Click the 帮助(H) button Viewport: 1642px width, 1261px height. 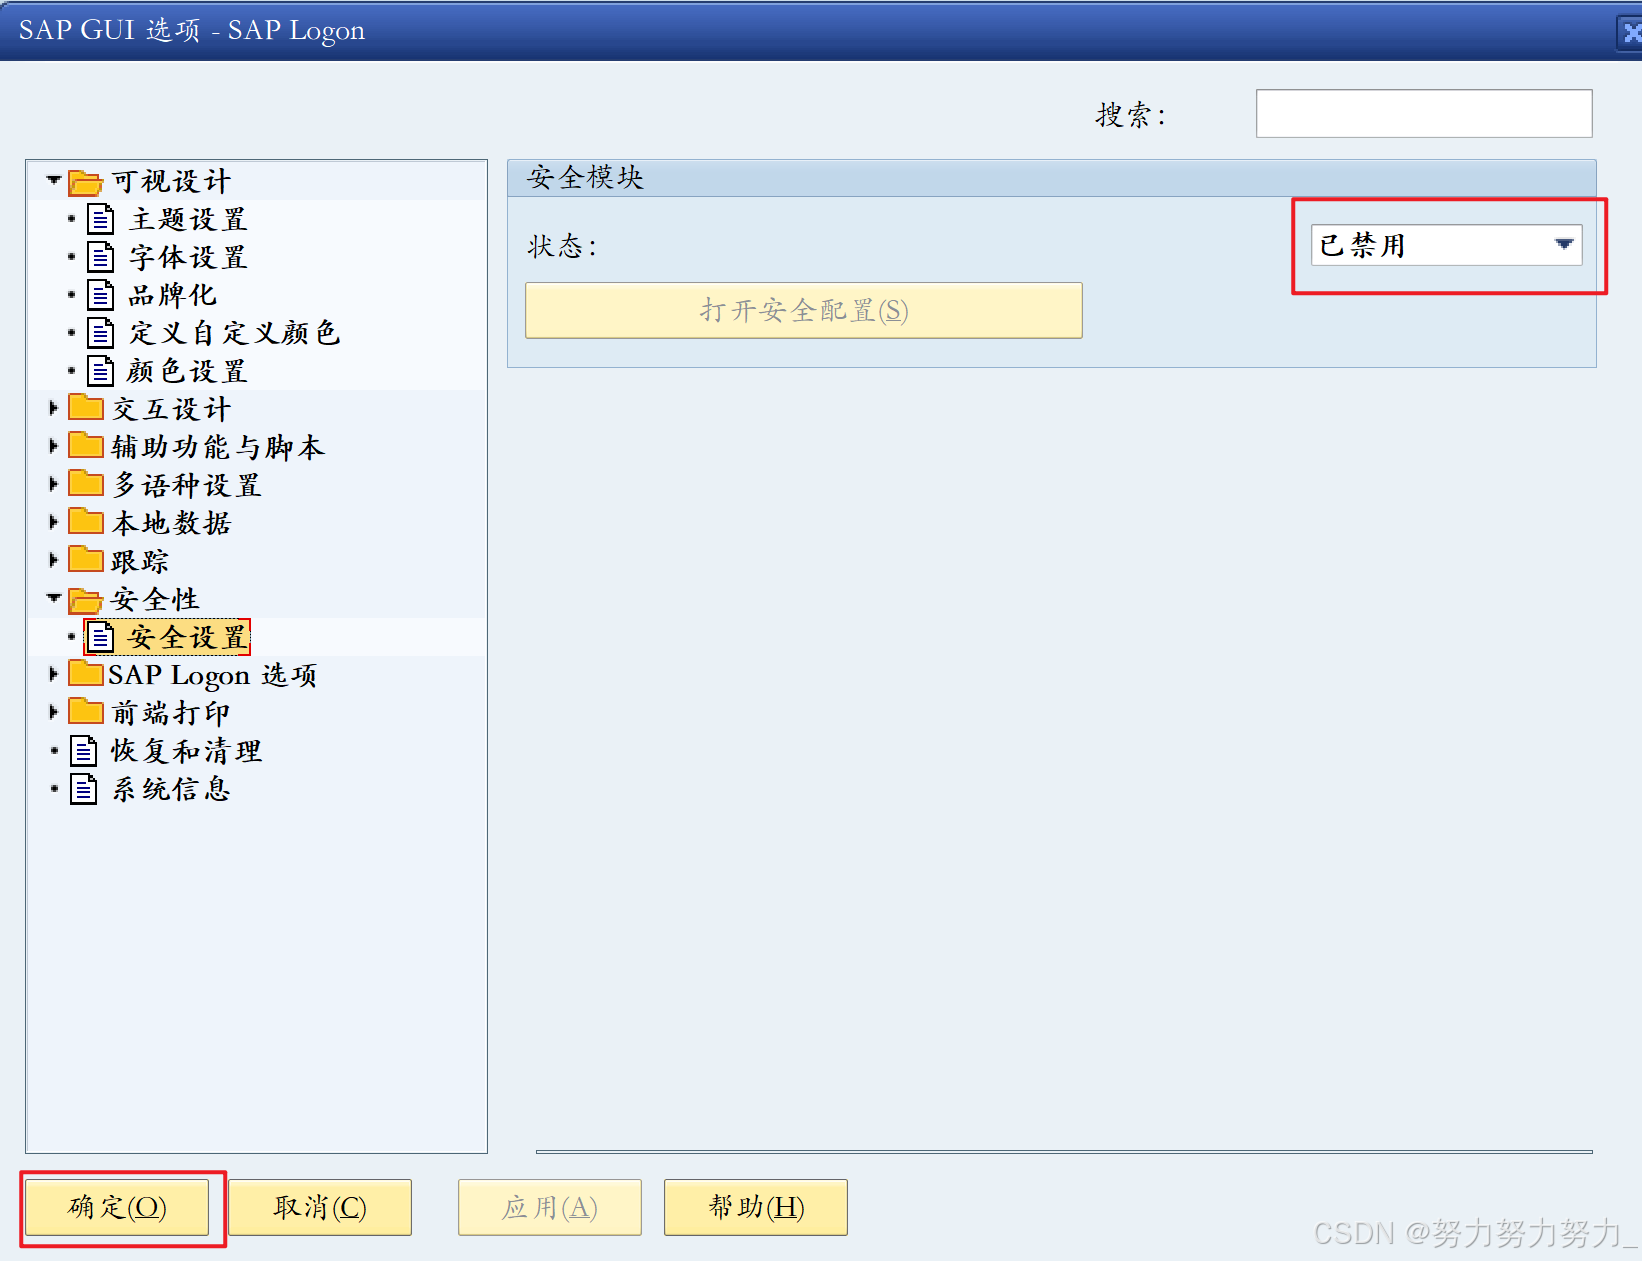tap(756, 1207)
